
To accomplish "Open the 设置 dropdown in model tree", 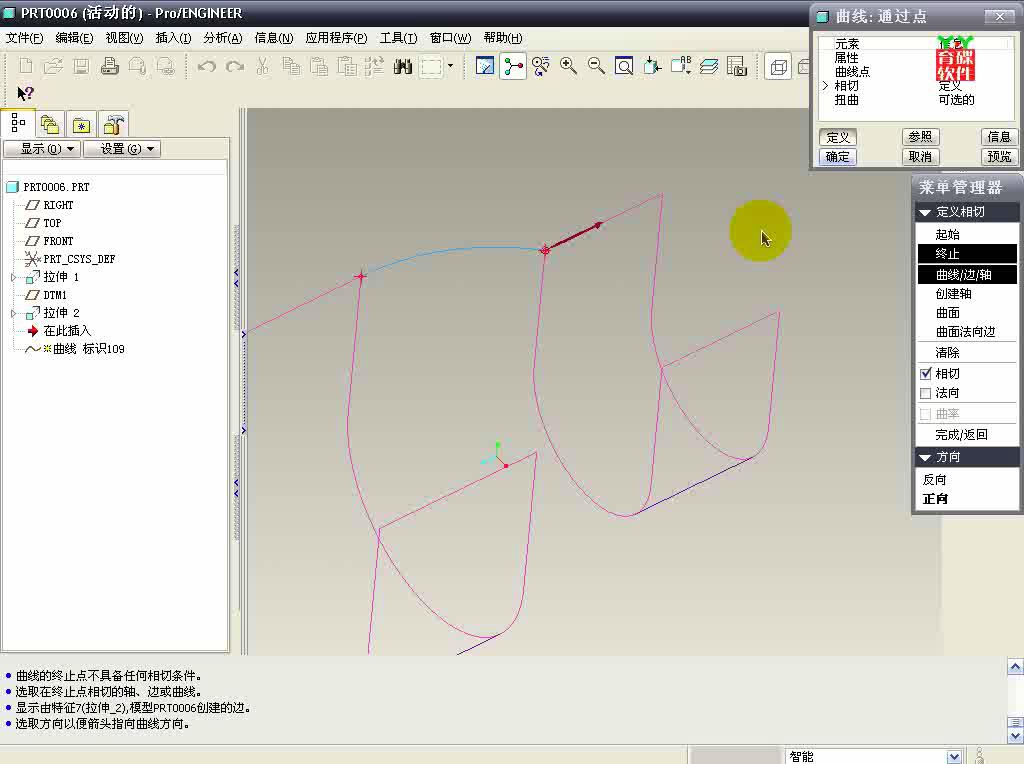I will coord(121,149).
